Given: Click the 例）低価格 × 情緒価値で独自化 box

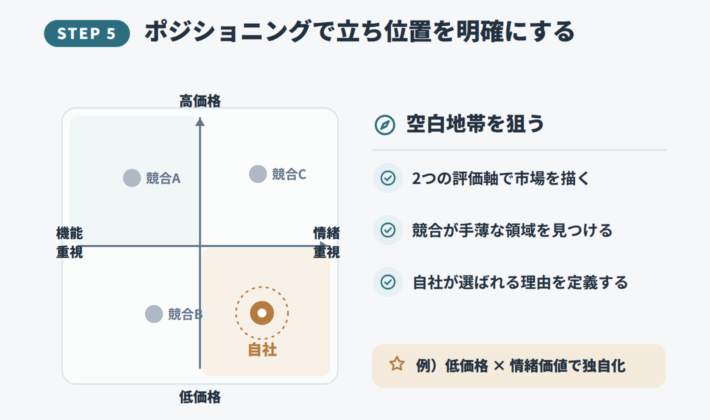Looking at the screenshot, I should click(519, 366).
